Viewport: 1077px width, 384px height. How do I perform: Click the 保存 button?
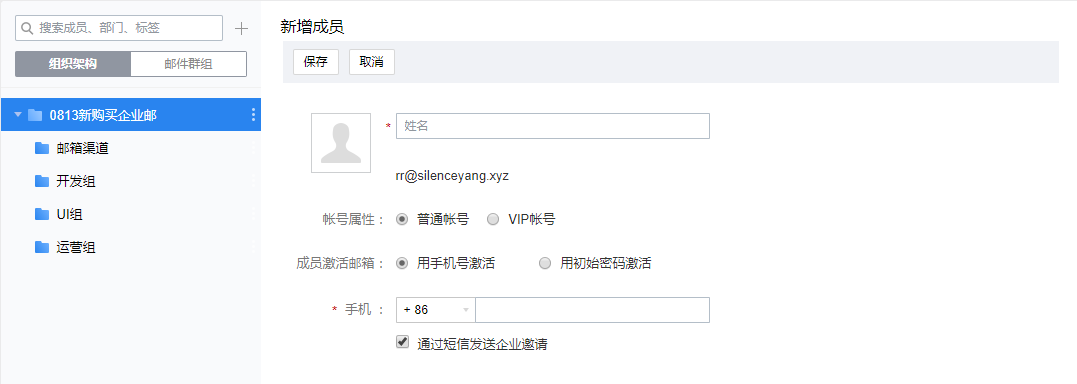click(316, 62)
